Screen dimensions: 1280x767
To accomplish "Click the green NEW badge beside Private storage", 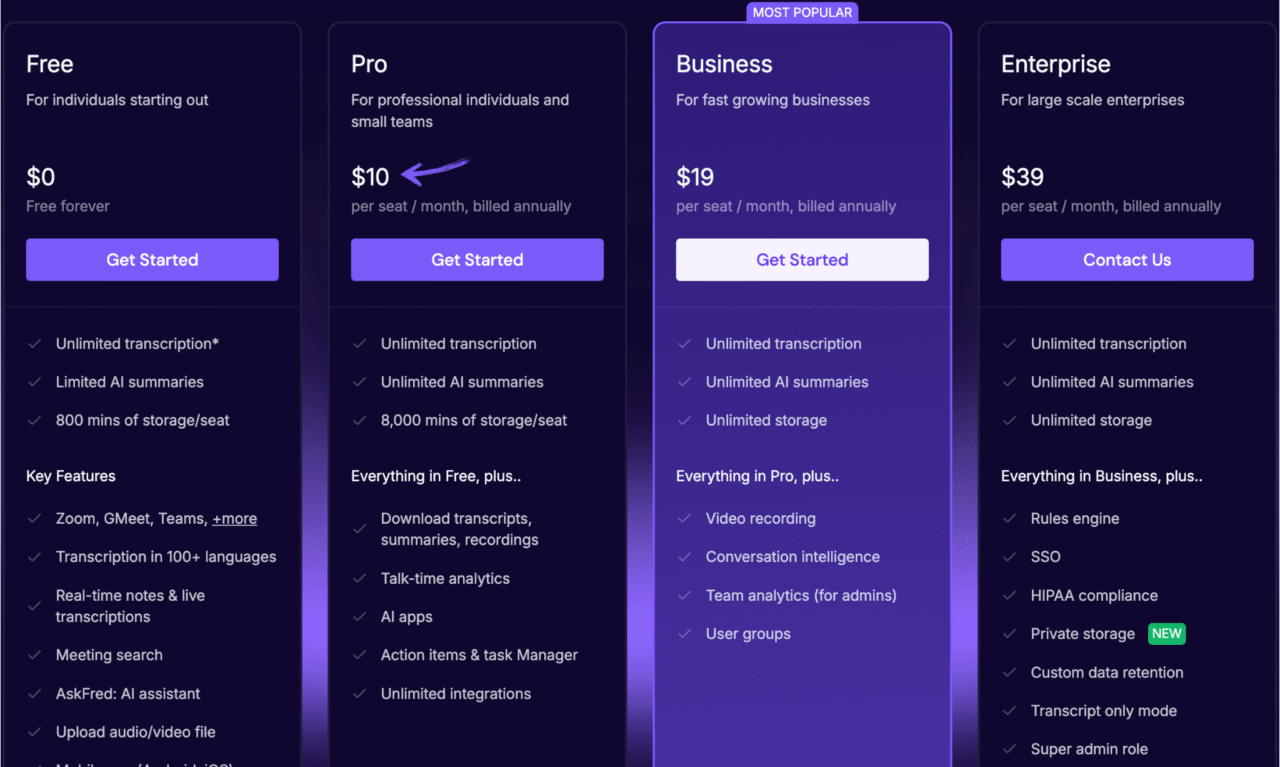I will click(x=1166, y=633).
